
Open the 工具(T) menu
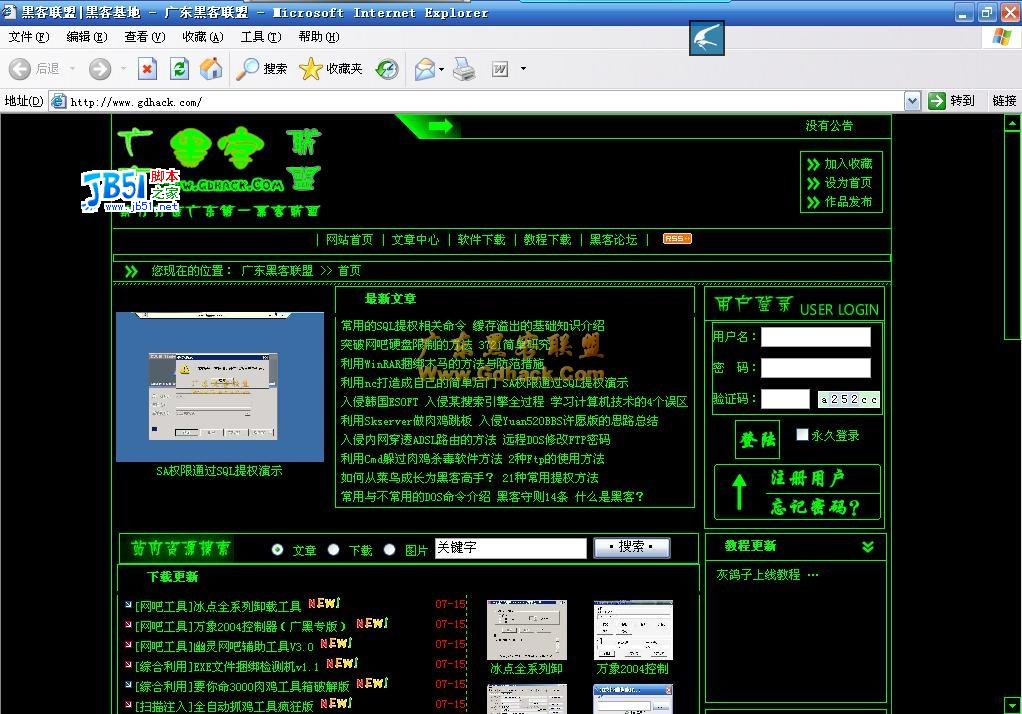tap(260, 37)
